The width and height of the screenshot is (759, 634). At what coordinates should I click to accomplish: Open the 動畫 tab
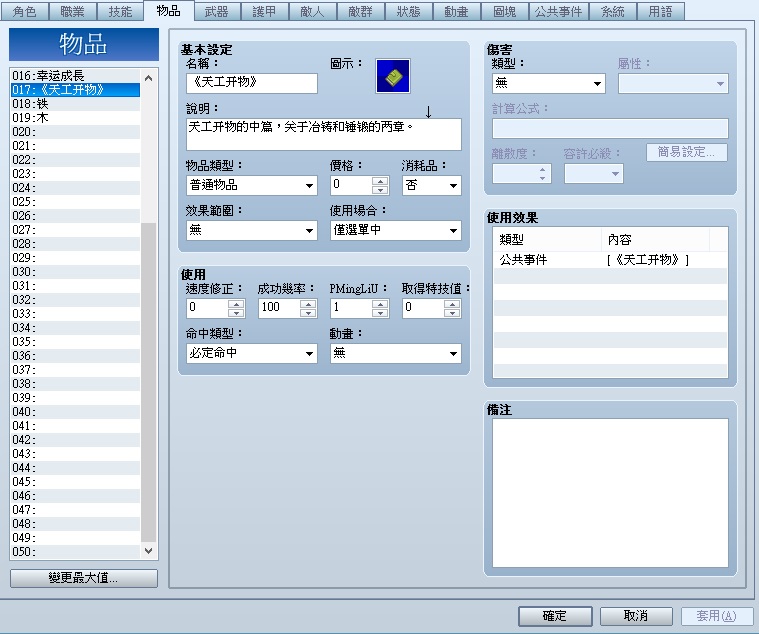point(456,11)
